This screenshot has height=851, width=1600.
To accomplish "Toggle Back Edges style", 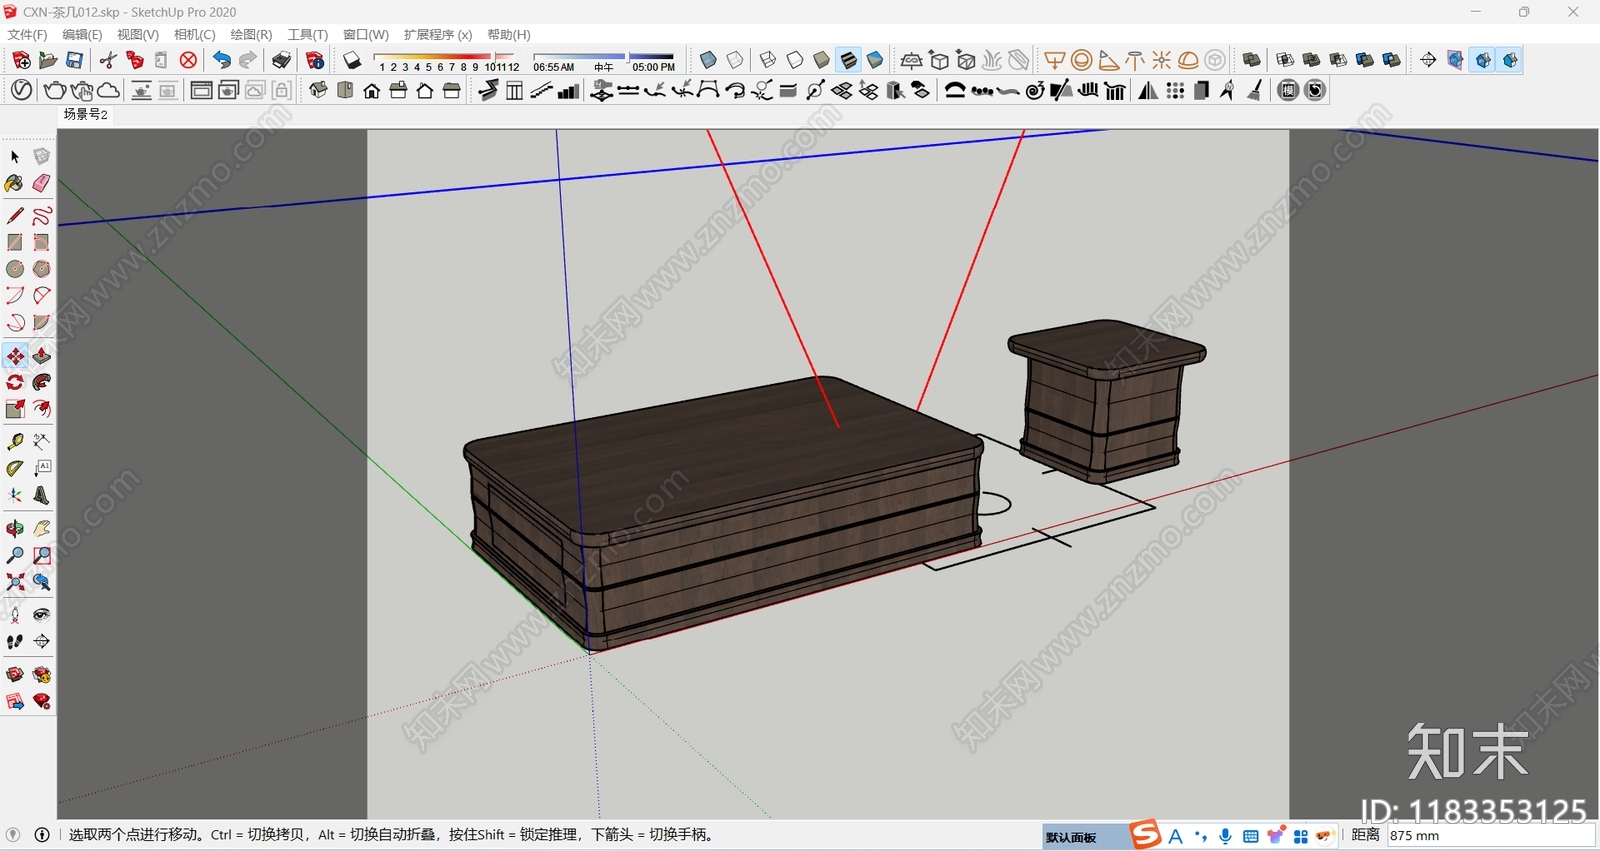I will [x=735, y=60].
